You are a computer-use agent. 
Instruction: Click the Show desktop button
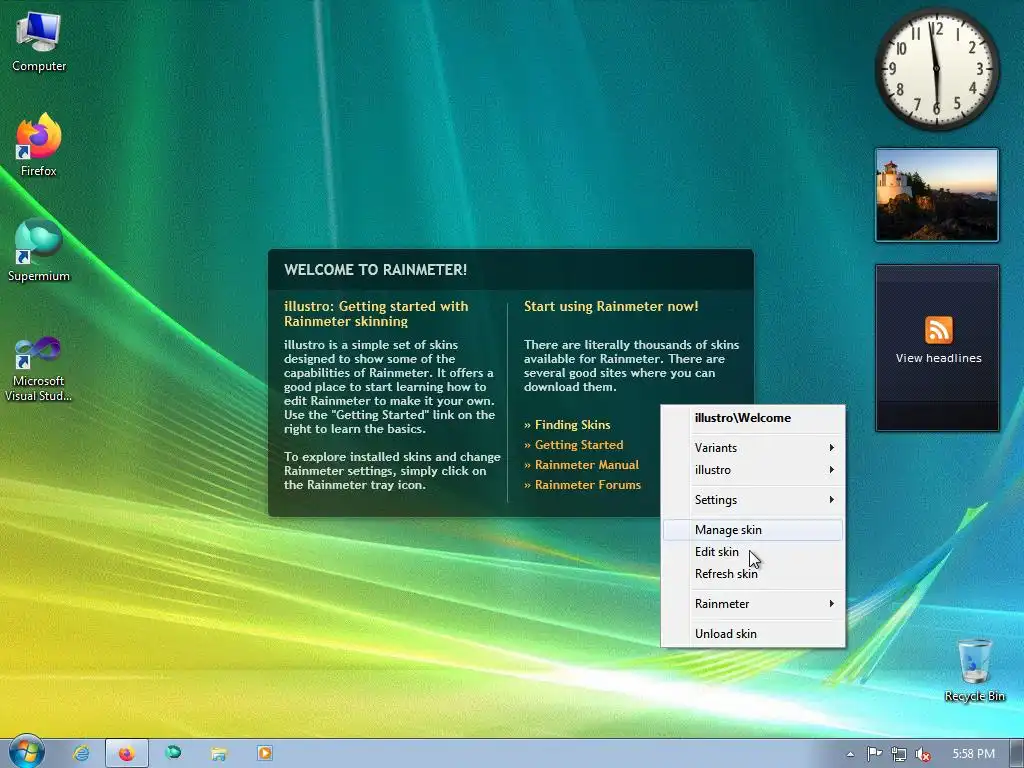1016,754
